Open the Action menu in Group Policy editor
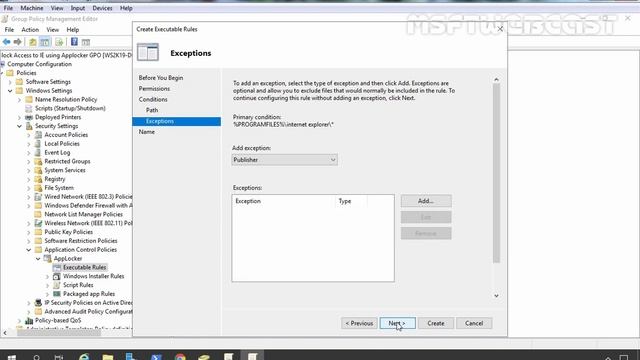The height and width of the screenshot is (360, 640). pyautogui.click(x=30, y=30)
